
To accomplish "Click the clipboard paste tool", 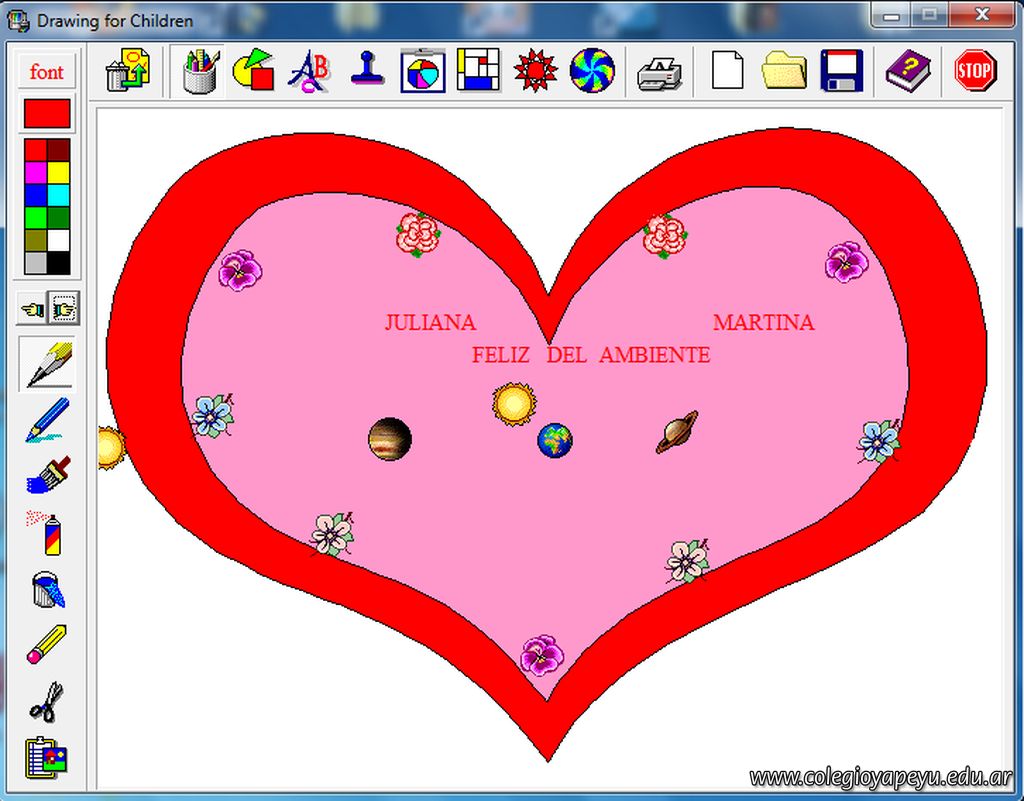I will point(47,757).
